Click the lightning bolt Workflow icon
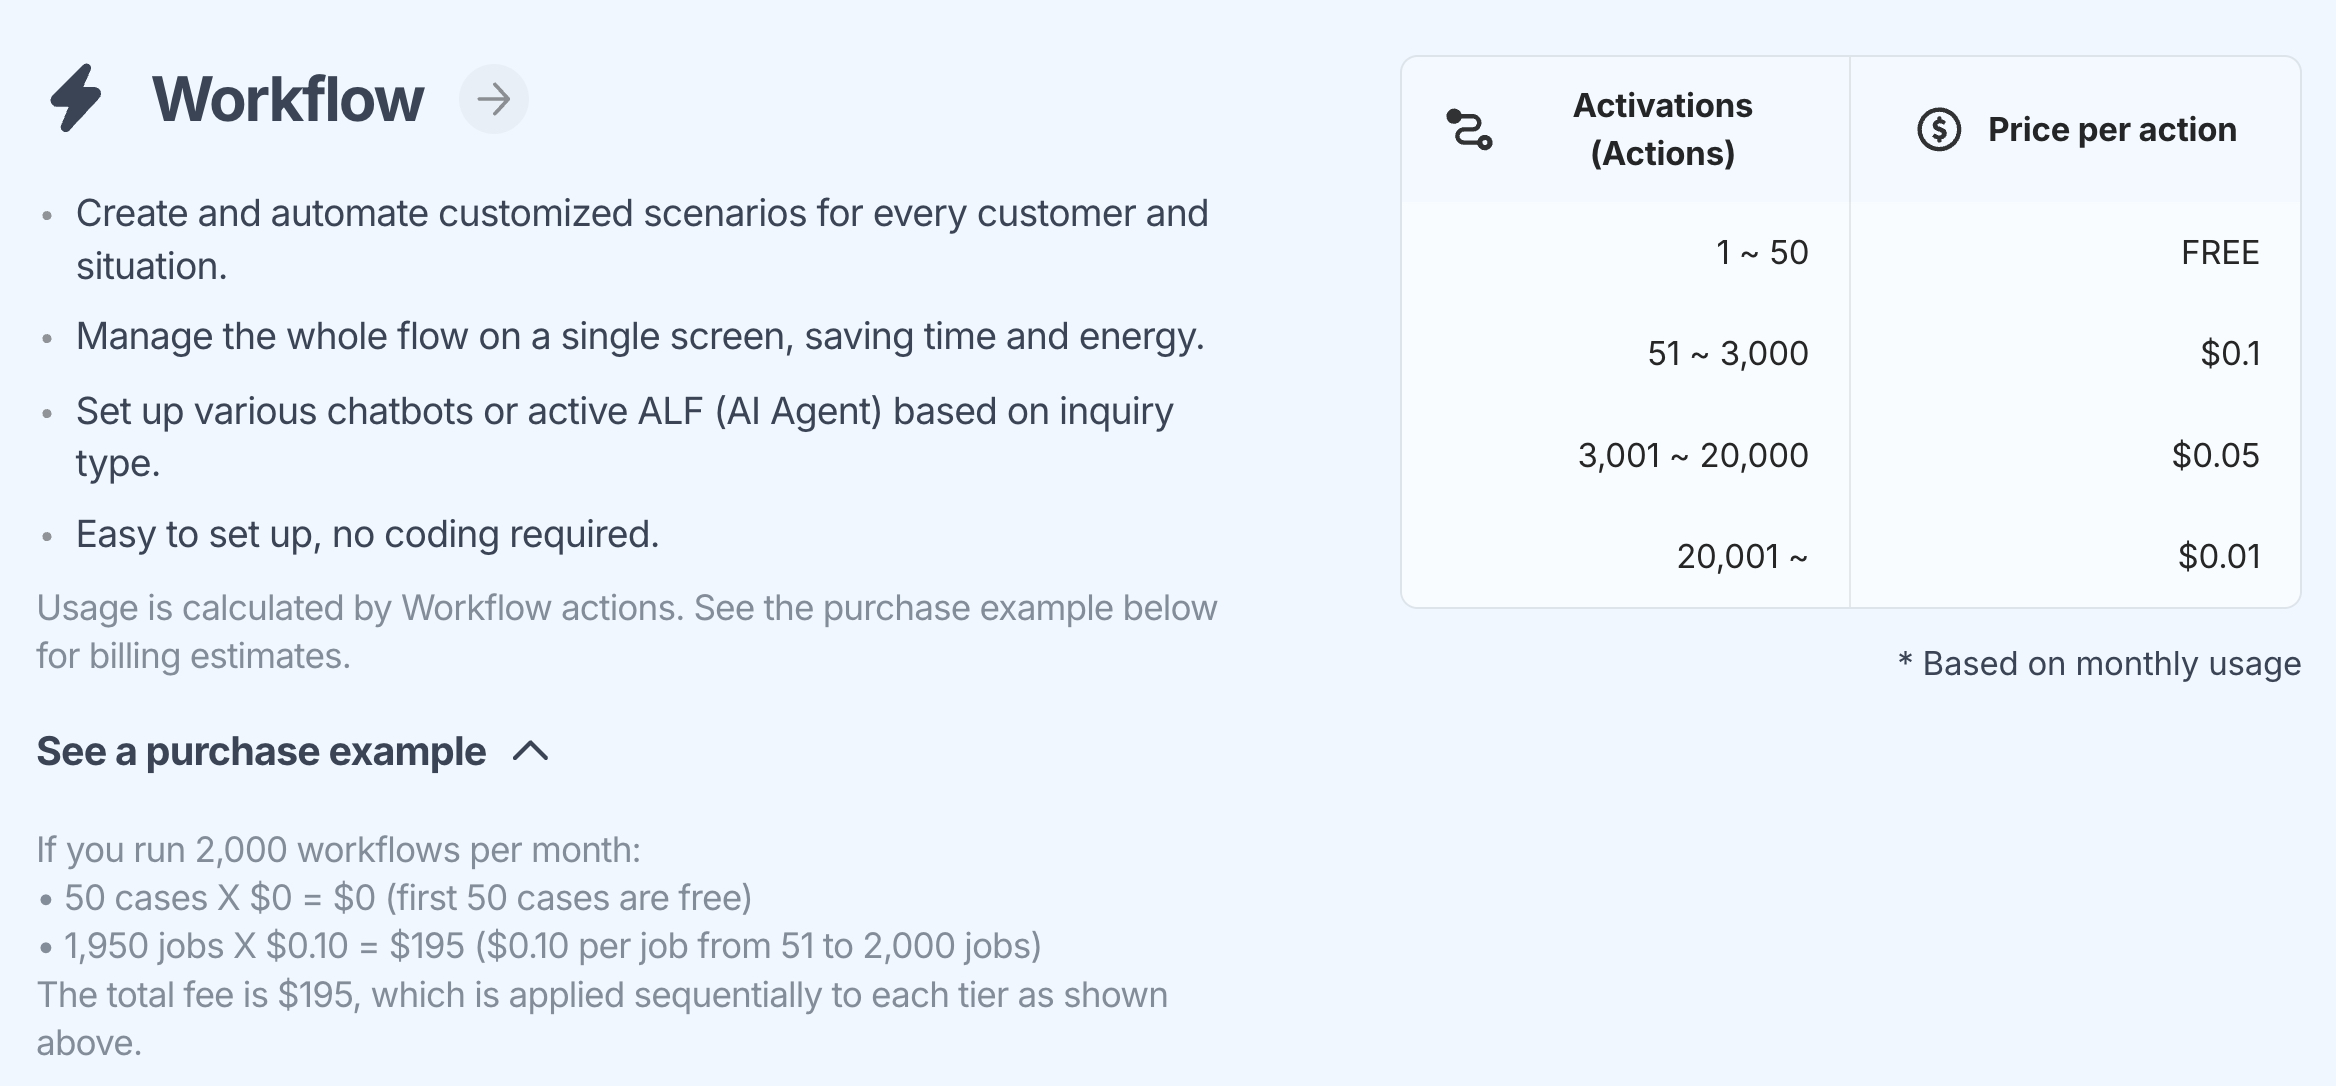Image resolution: width=2336 pixels, height=1086 pixels. 76,98
